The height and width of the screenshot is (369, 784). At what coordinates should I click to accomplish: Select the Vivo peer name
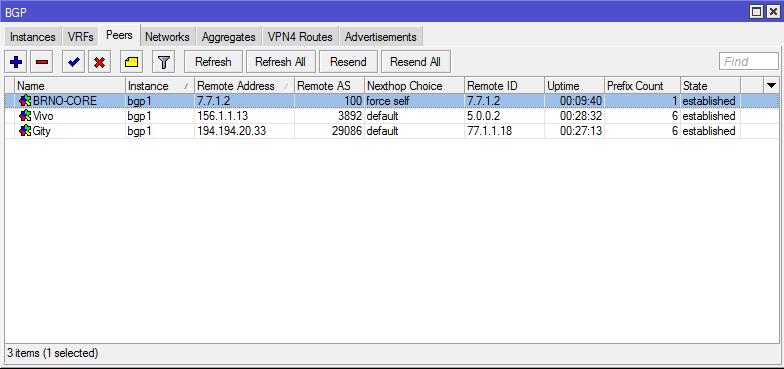43,116
